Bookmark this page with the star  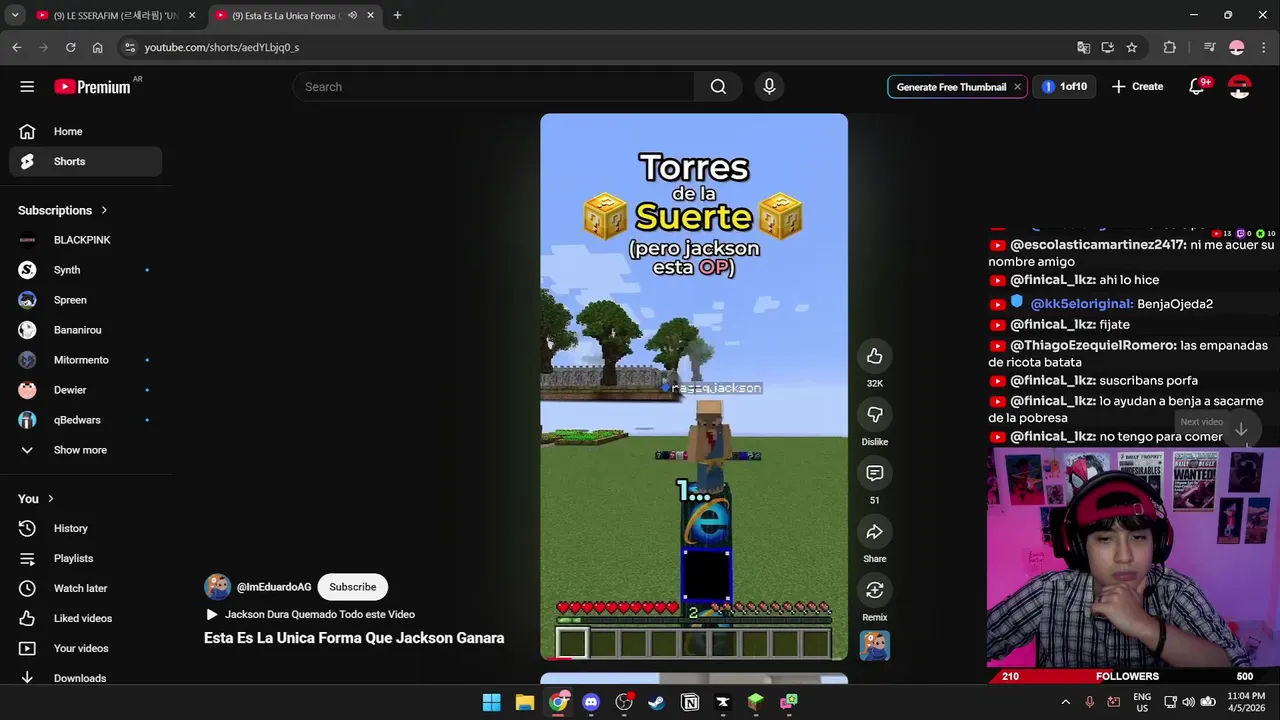pyautogui.click(x=1132, y=47)
